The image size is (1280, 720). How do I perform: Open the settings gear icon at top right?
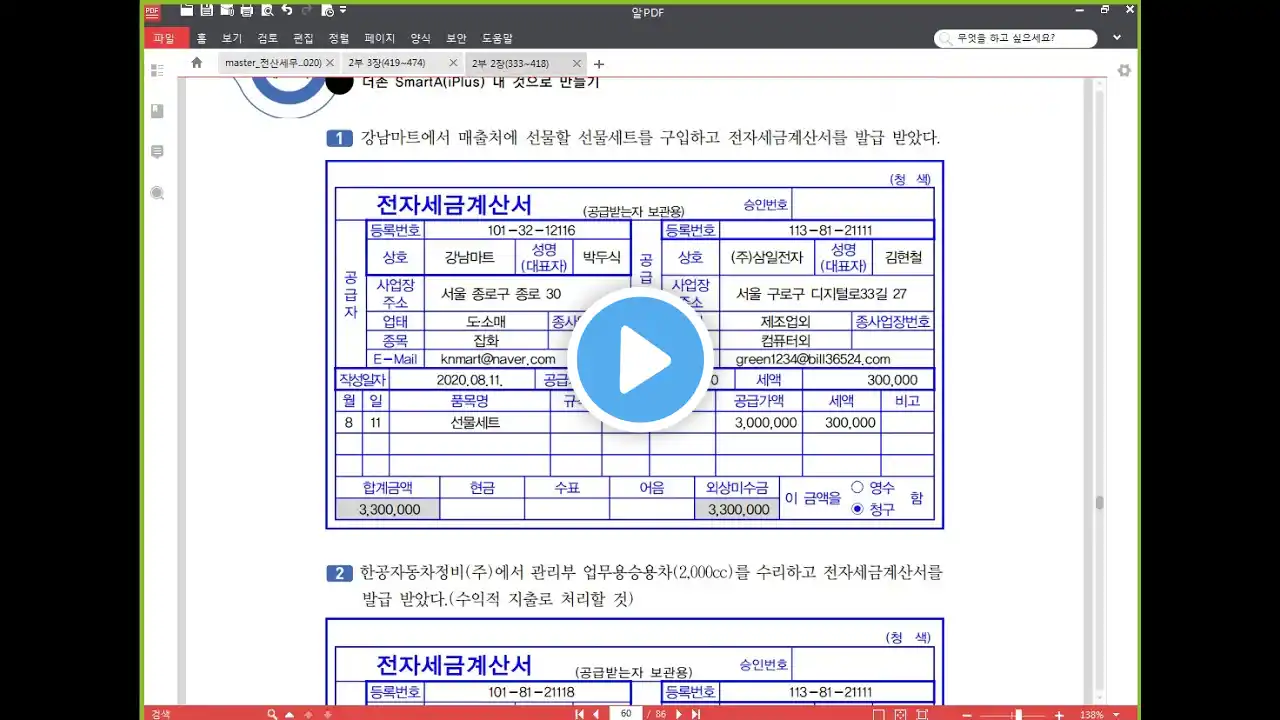coord(1124,70)
